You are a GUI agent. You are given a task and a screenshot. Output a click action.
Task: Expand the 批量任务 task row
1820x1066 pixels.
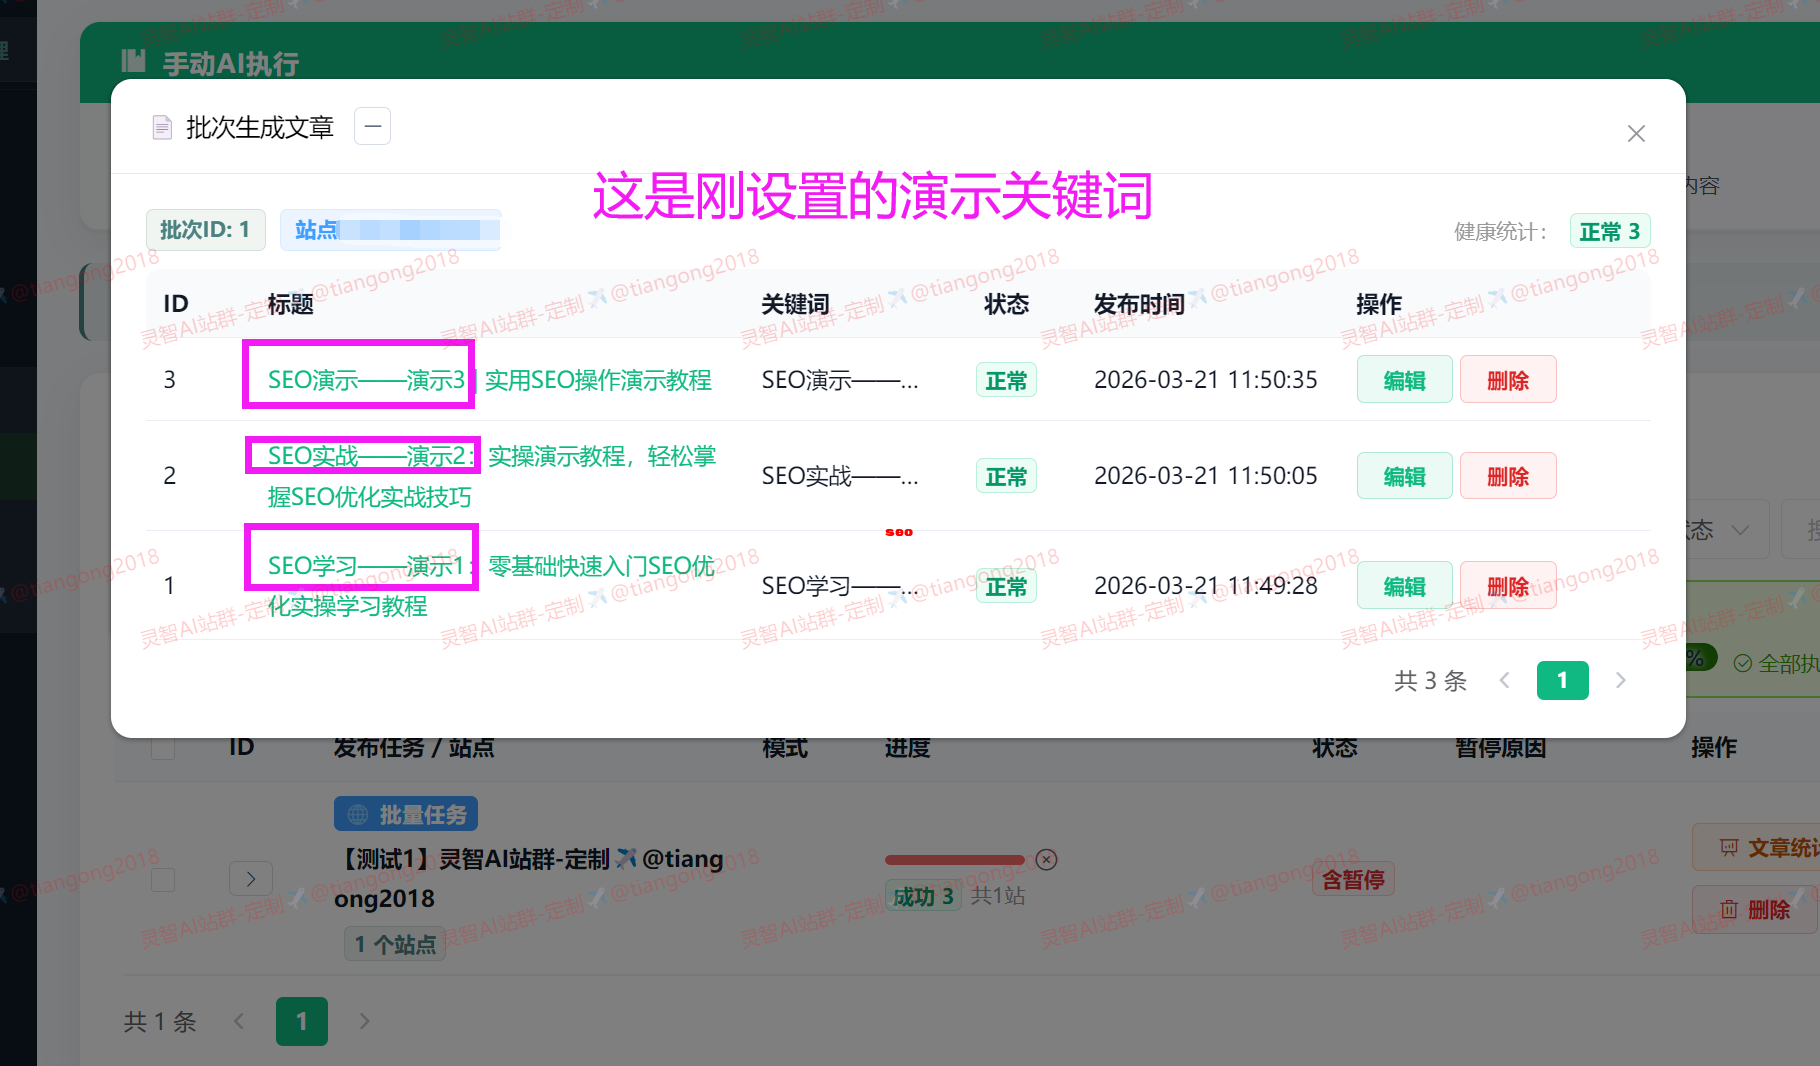pyautogui.click(x=251, y=878)
